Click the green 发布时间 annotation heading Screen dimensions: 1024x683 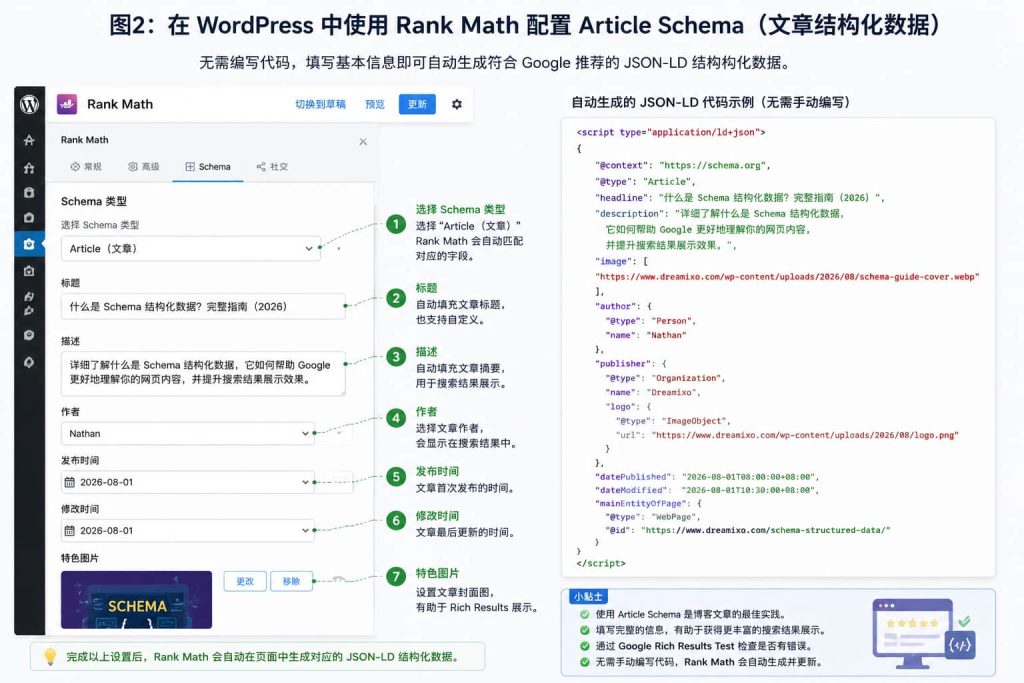437,471
